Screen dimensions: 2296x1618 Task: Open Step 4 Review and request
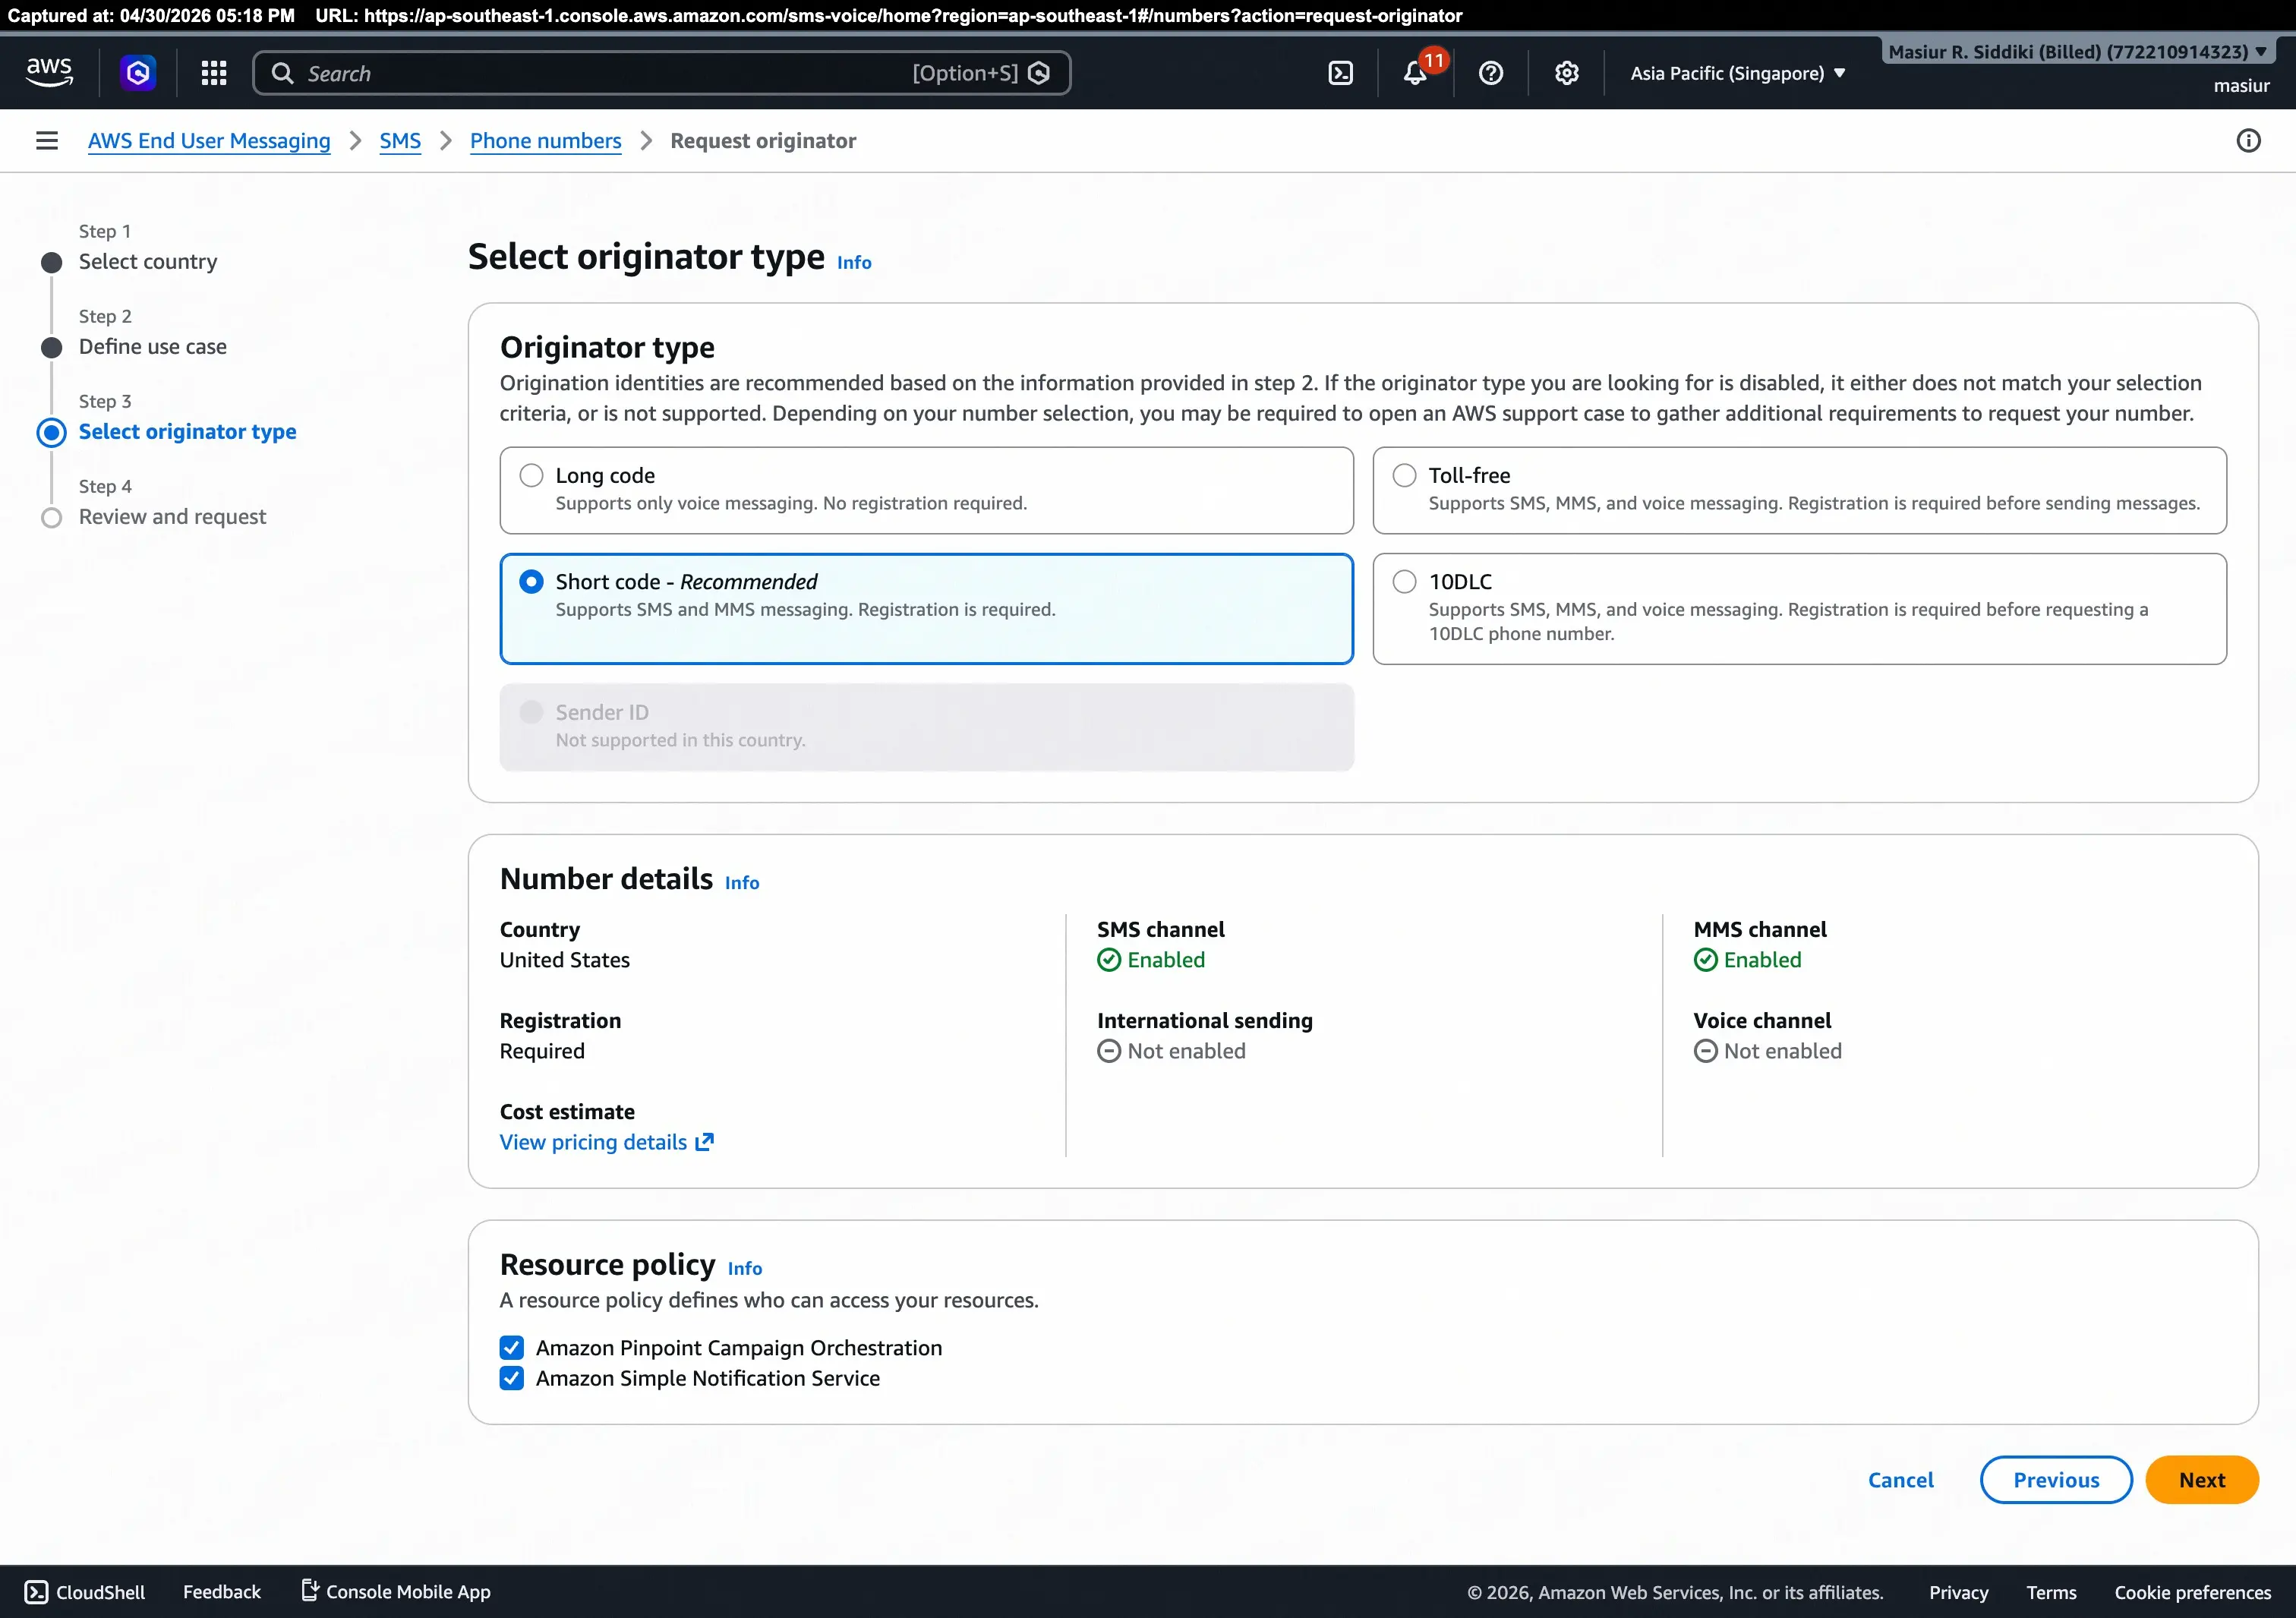(x=172, y=517)
